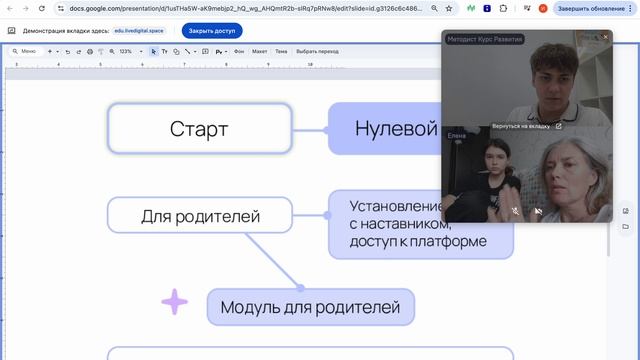The height and width of the screenshot is (360, 640).
Task: Open the Shape insert tool
Action: click(x=176, y=51)
